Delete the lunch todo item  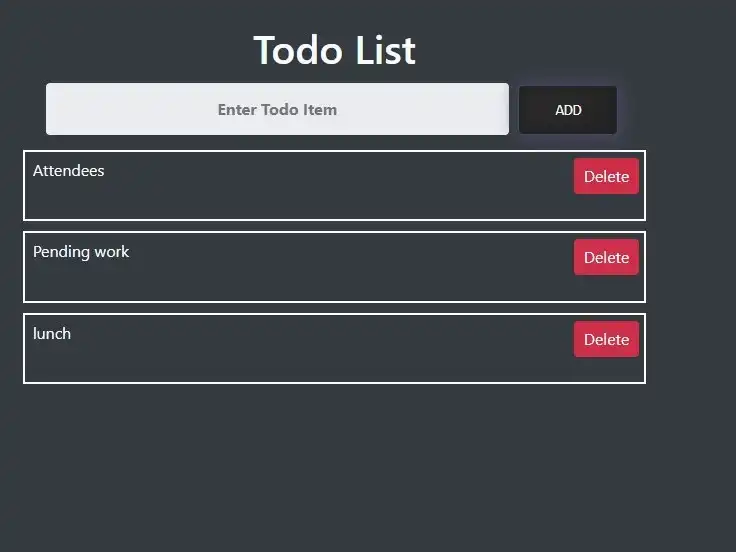[x=606, y=339]
